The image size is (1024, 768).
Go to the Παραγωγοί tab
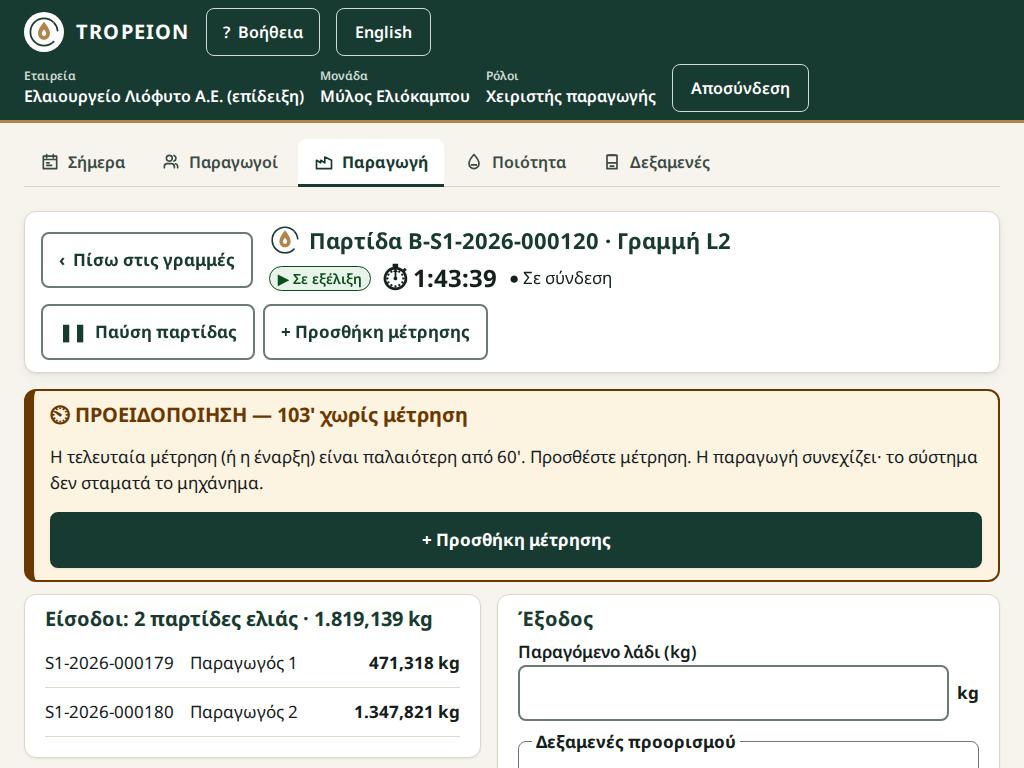pos(220,162)
